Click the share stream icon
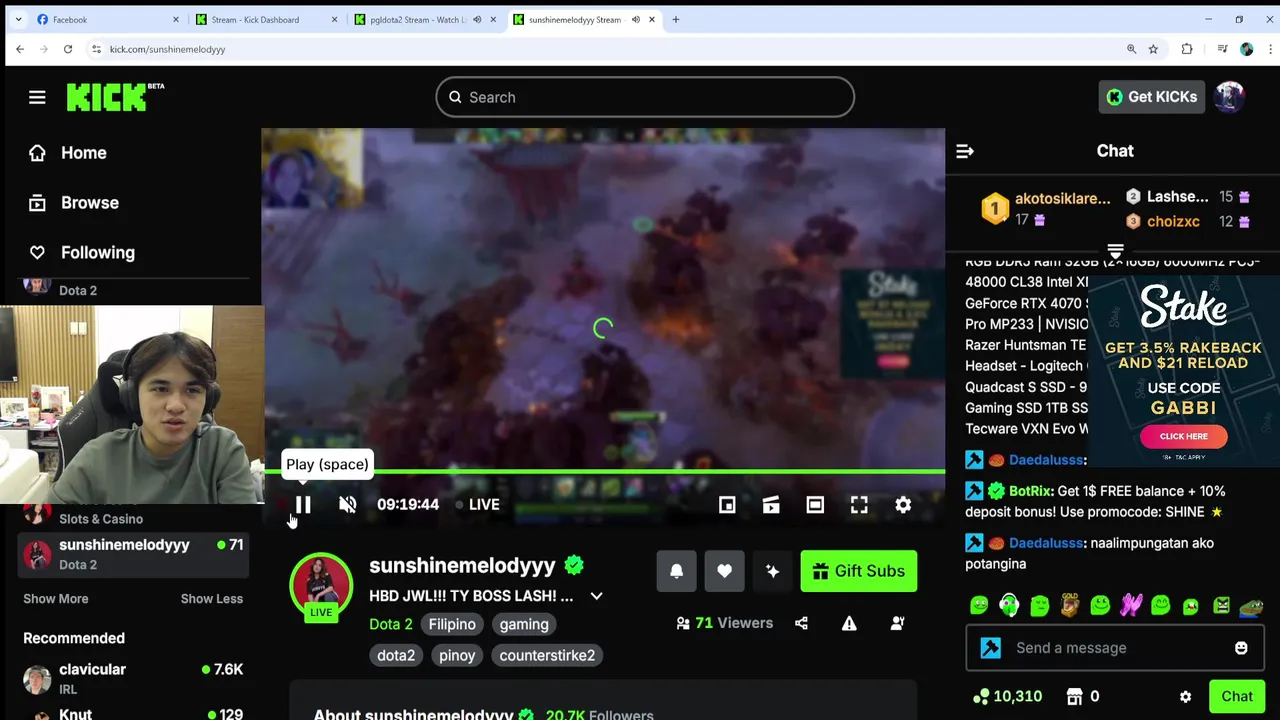Viewport: 1280px width, 720px height. point(801,623)
